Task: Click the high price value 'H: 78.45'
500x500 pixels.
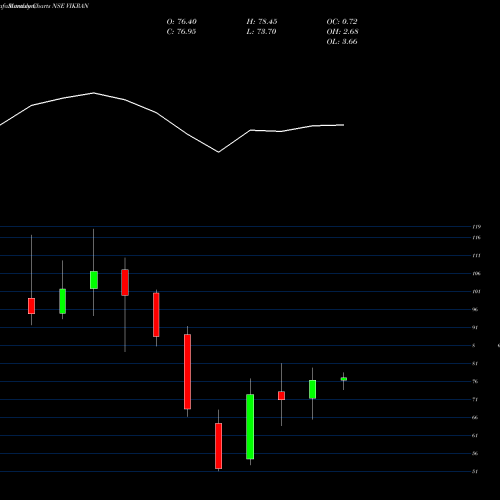Action: tap(262, 22)
